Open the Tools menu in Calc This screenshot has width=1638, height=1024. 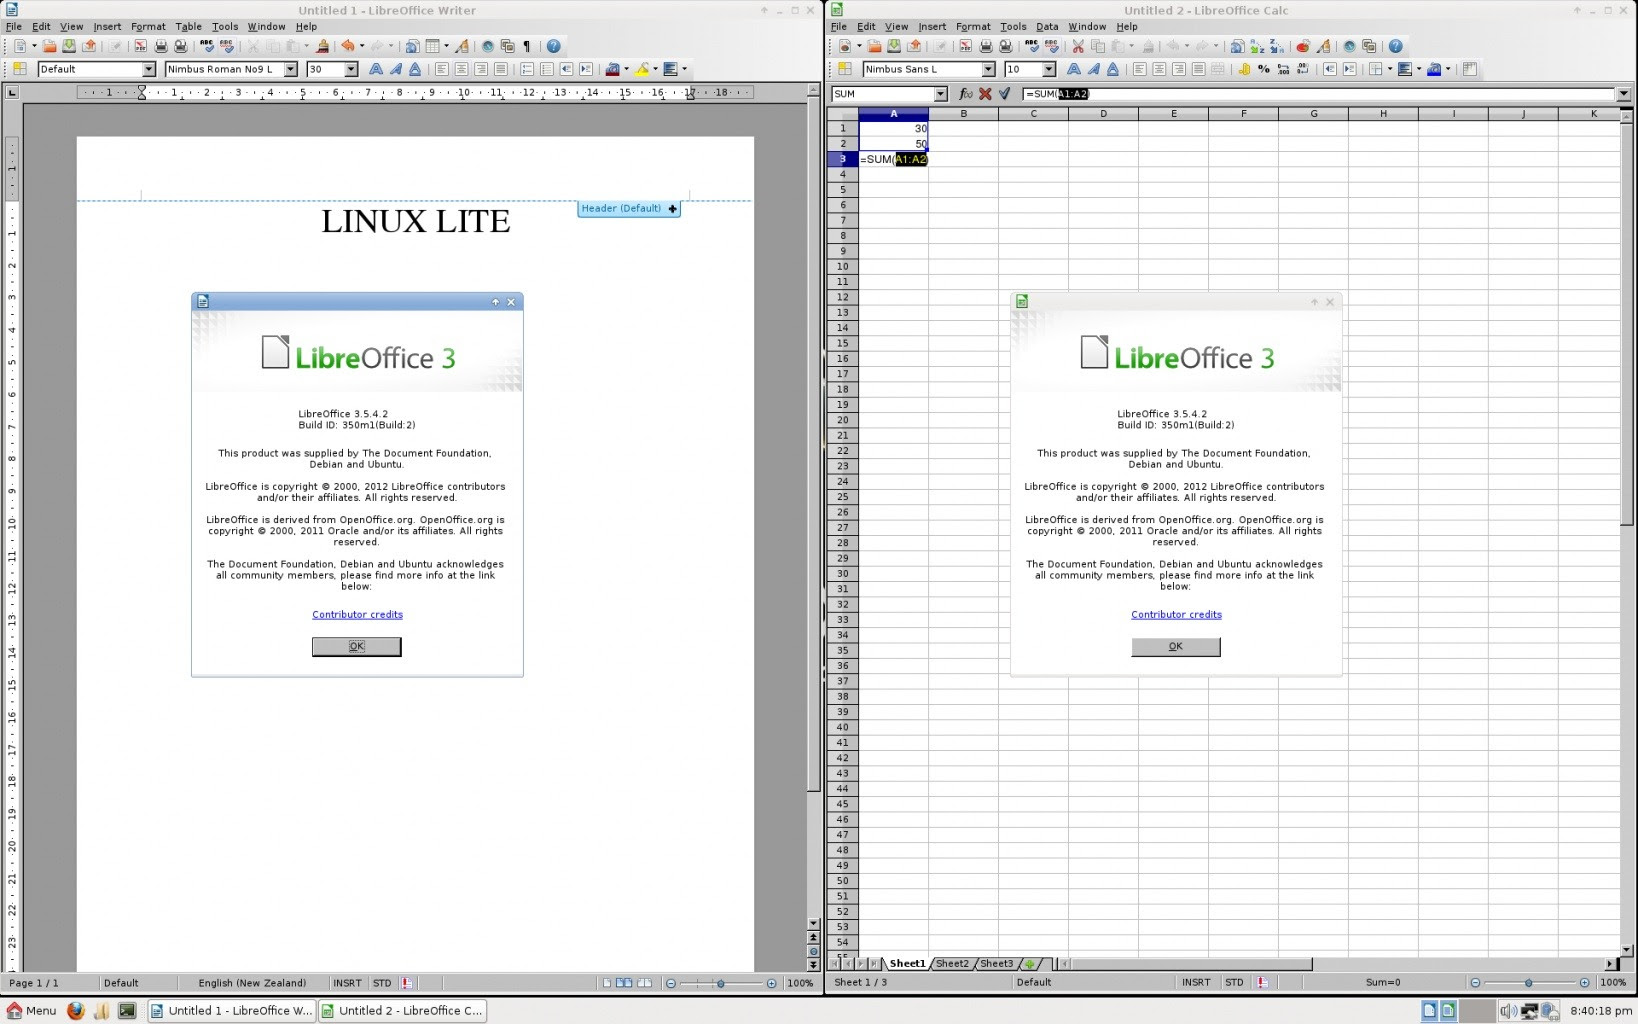(x=1013, y=27)
